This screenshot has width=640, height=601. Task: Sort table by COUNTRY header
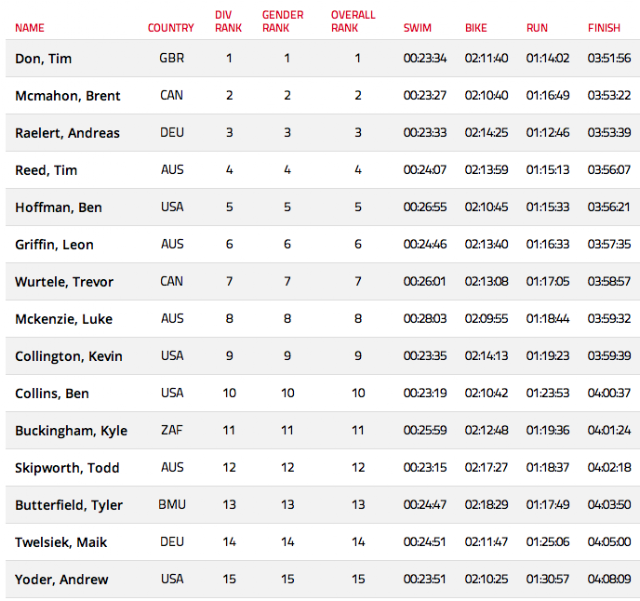pos(171,28)
